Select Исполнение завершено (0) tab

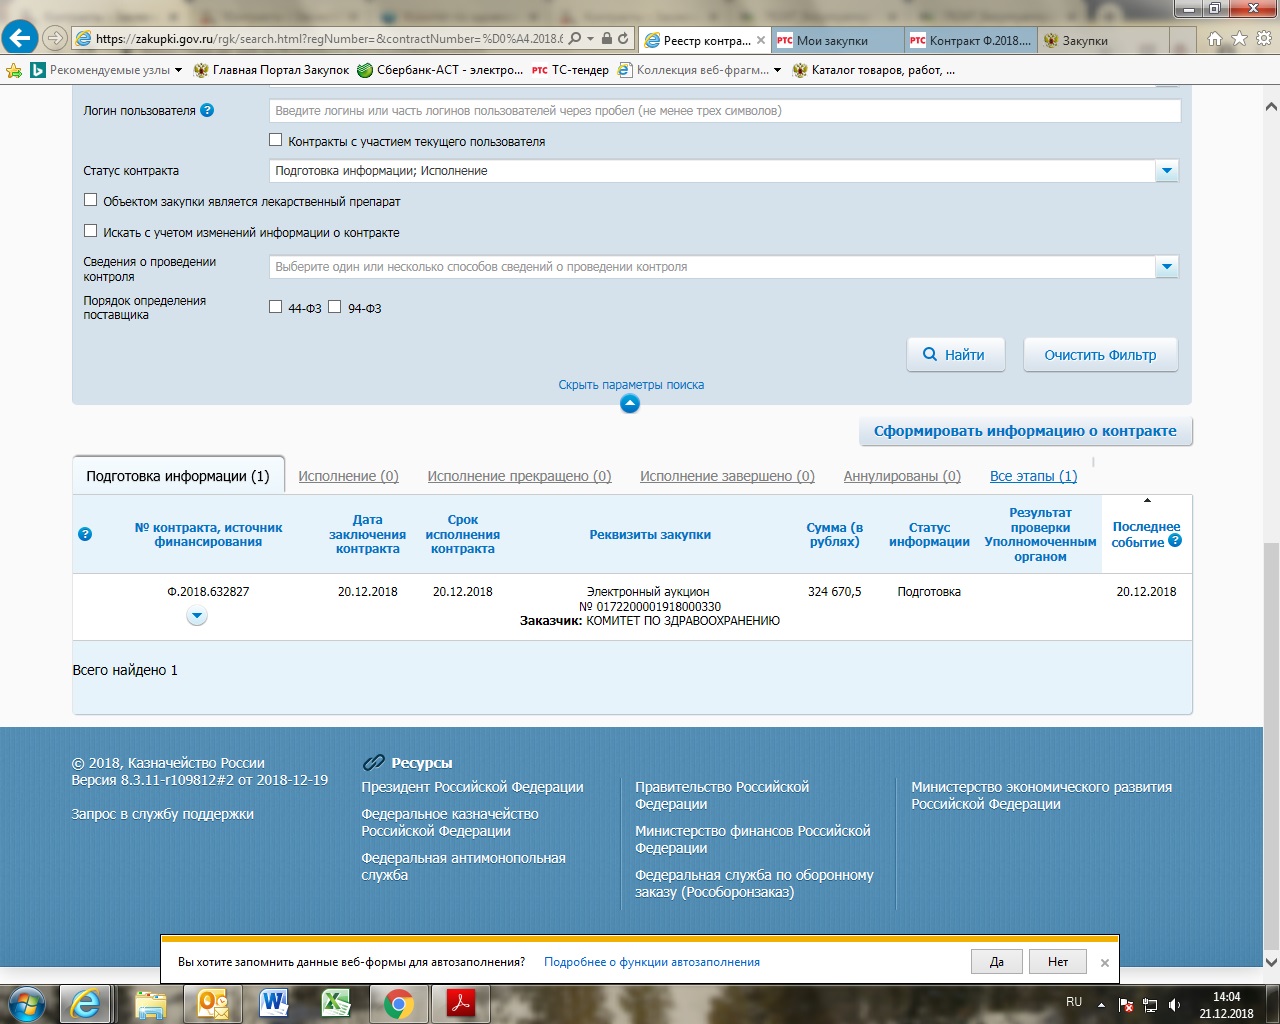(x=727, y=477)
